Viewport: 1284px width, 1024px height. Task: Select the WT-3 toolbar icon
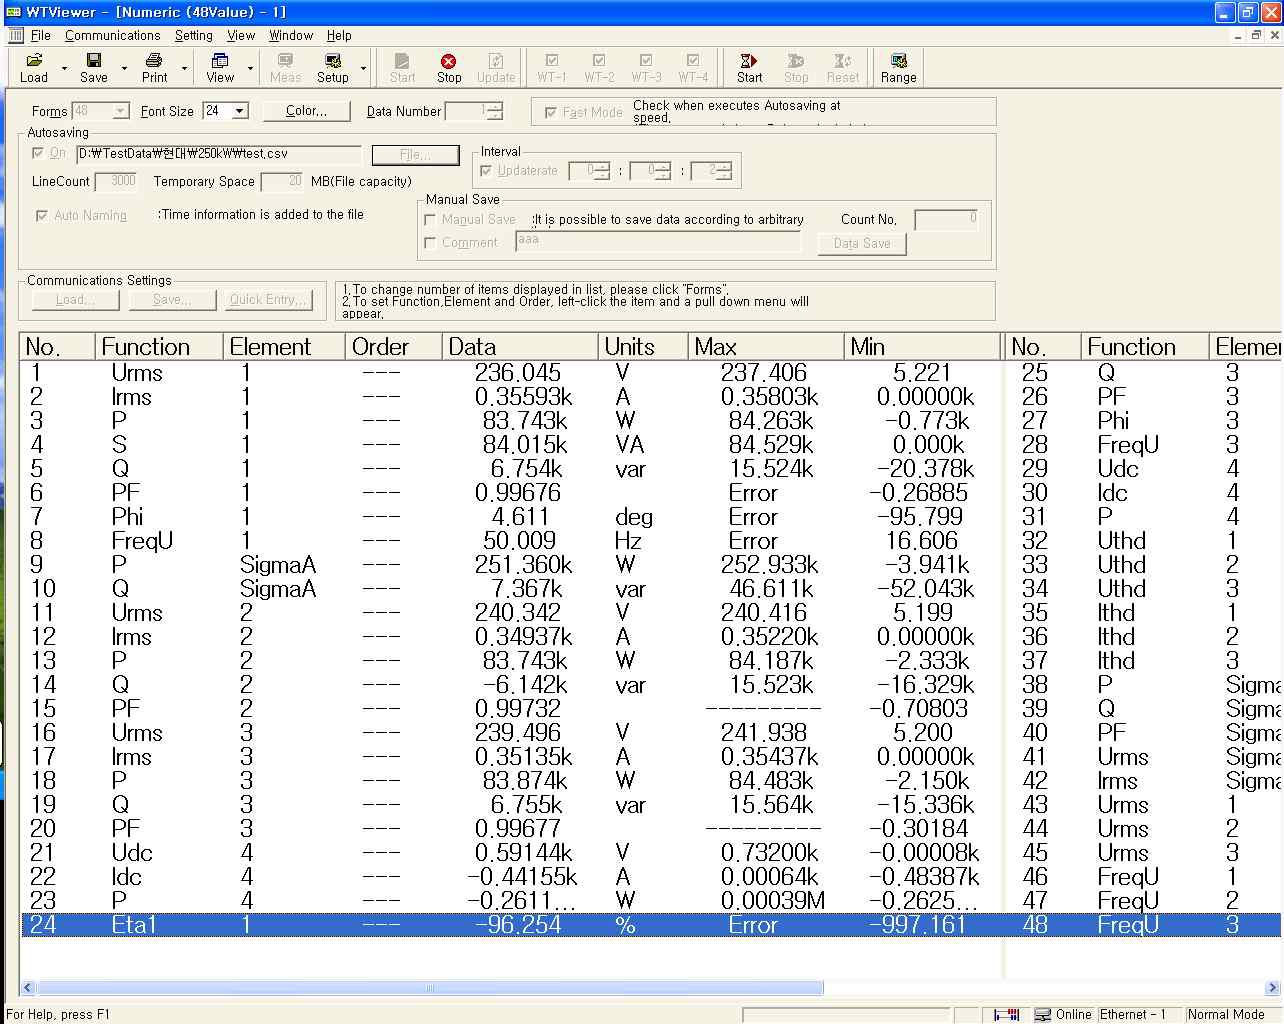646,67
